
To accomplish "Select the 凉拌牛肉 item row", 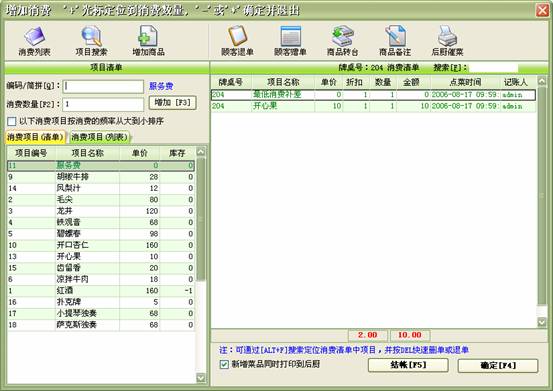I will pyautogui.click(x=101, y=279).
